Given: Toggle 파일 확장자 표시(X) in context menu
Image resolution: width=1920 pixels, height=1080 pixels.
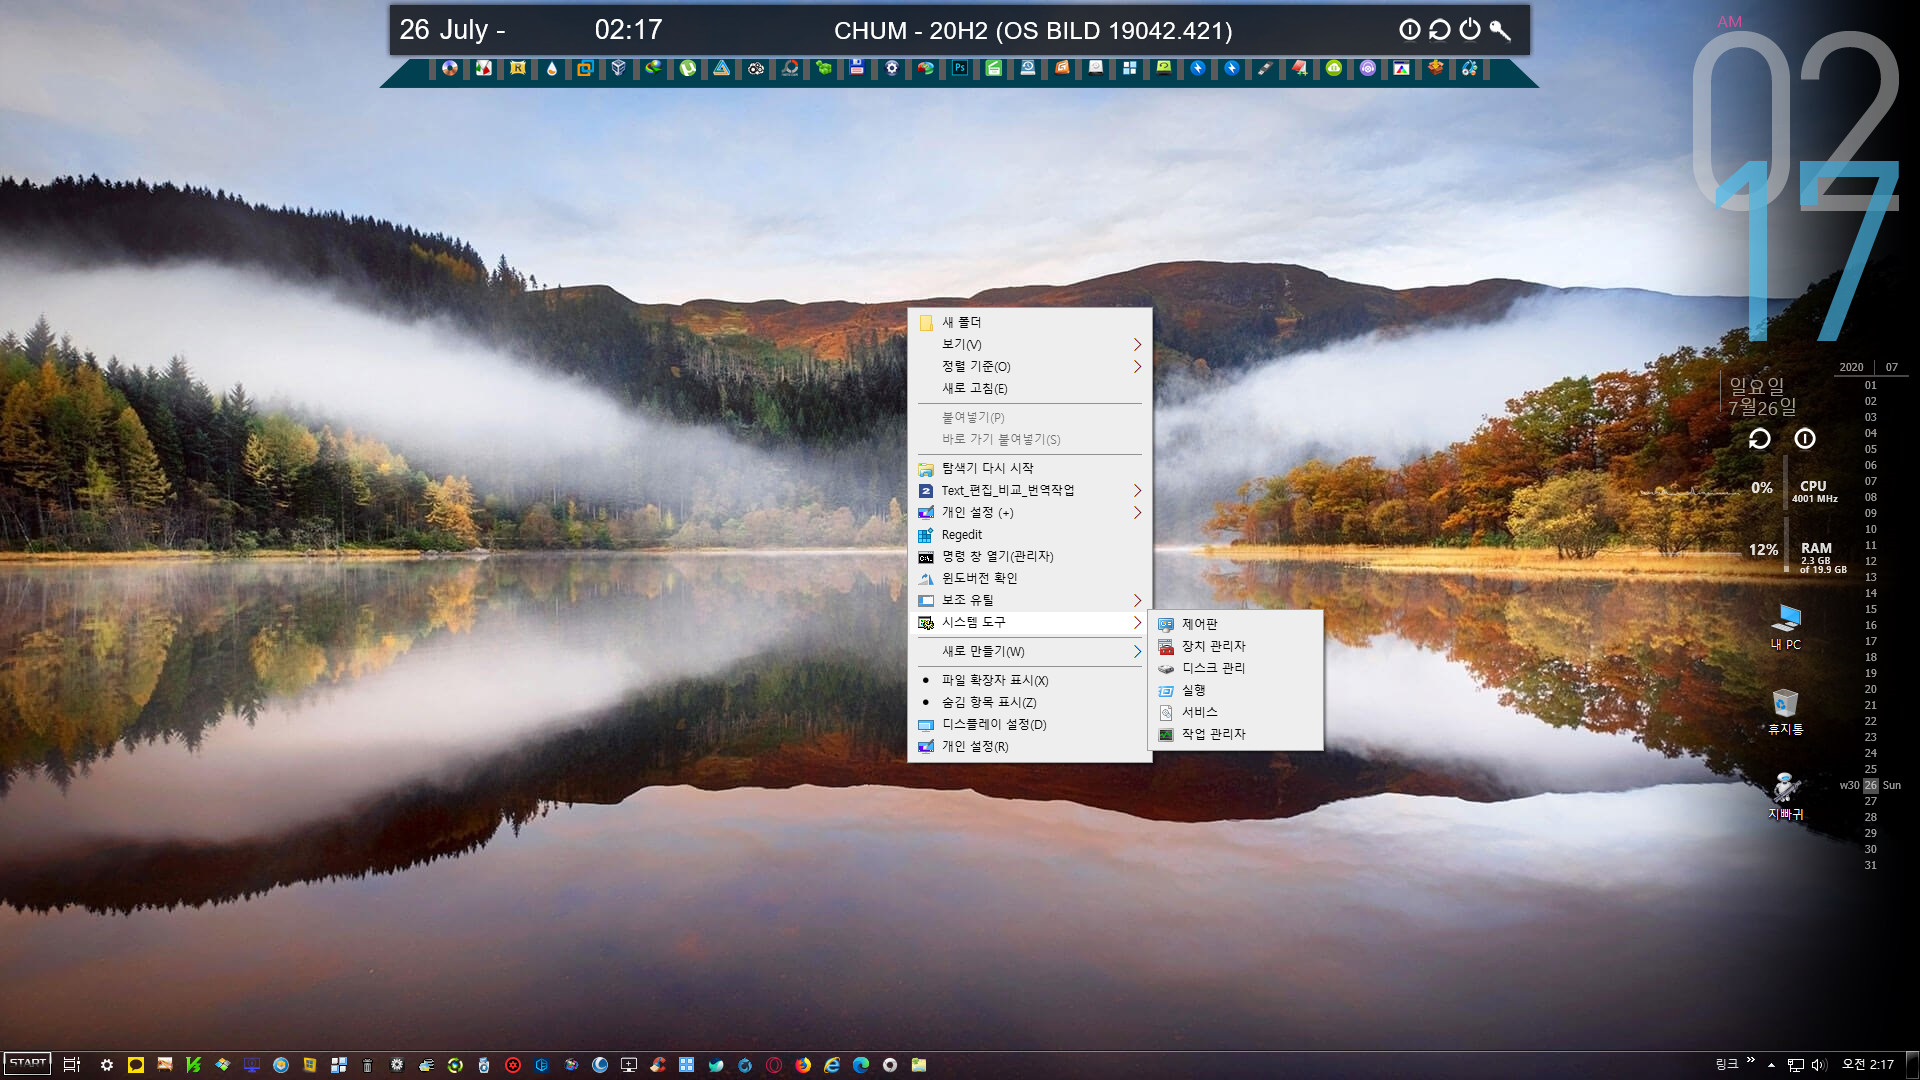Looking at the screenshot, I should tap(1029, 680).
